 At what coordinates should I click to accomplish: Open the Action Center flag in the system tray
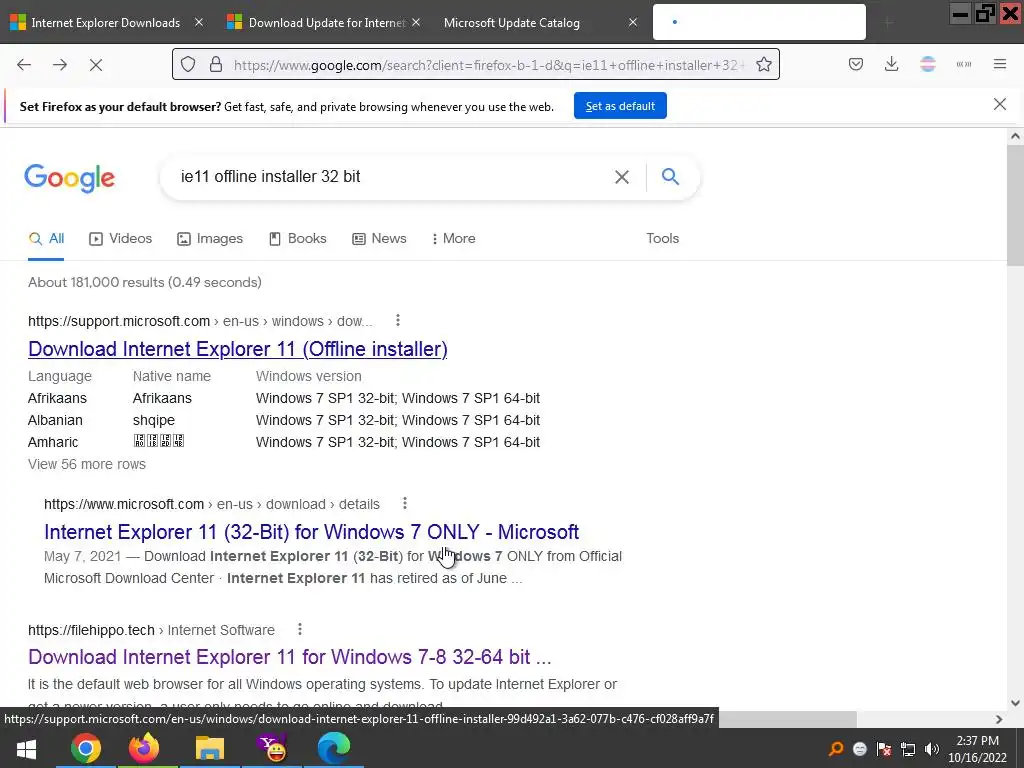[884, 749]
